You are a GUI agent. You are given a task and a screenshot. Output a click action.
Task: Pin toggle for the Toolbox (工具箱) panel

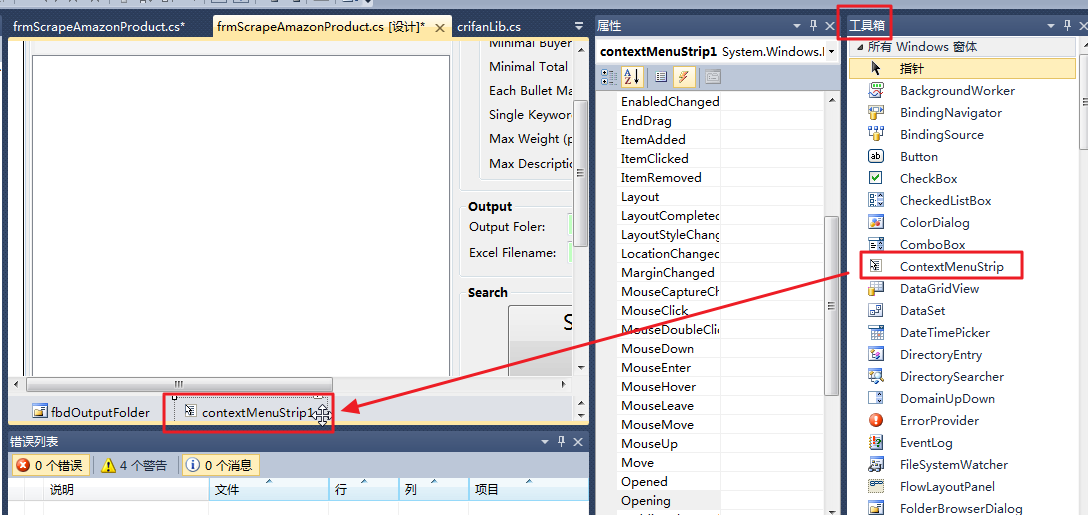click(x=1067, y=26)
